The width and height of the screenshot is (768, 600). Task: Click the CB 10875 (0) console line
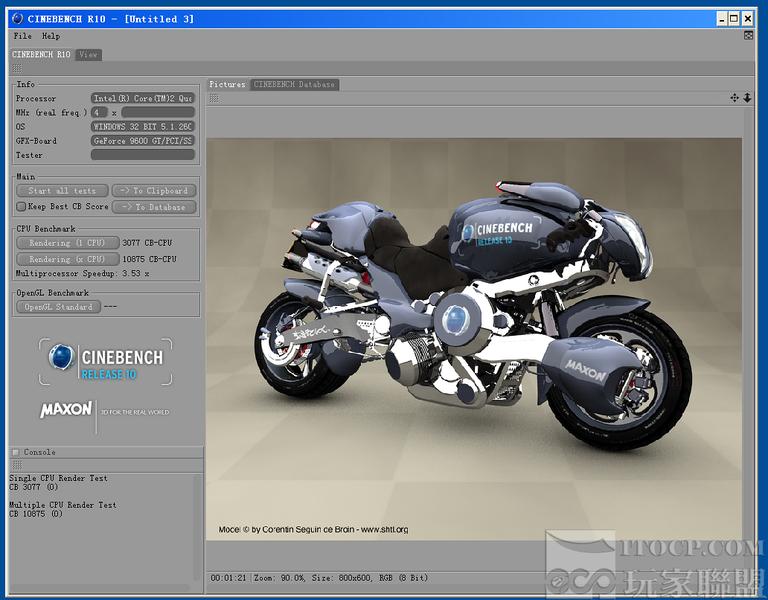coord(36,514)
